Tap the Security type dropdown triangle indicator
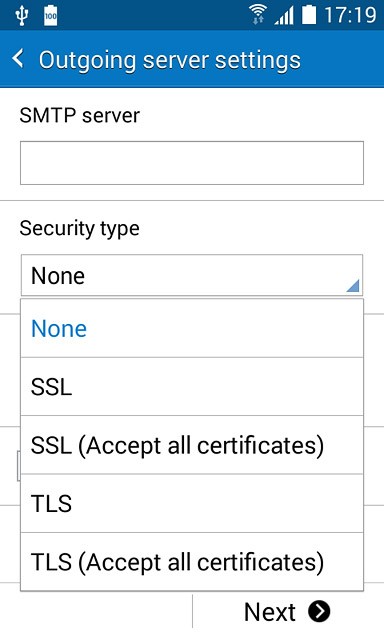Viewport: 384px width, 640px height. (x=353, y=285)
